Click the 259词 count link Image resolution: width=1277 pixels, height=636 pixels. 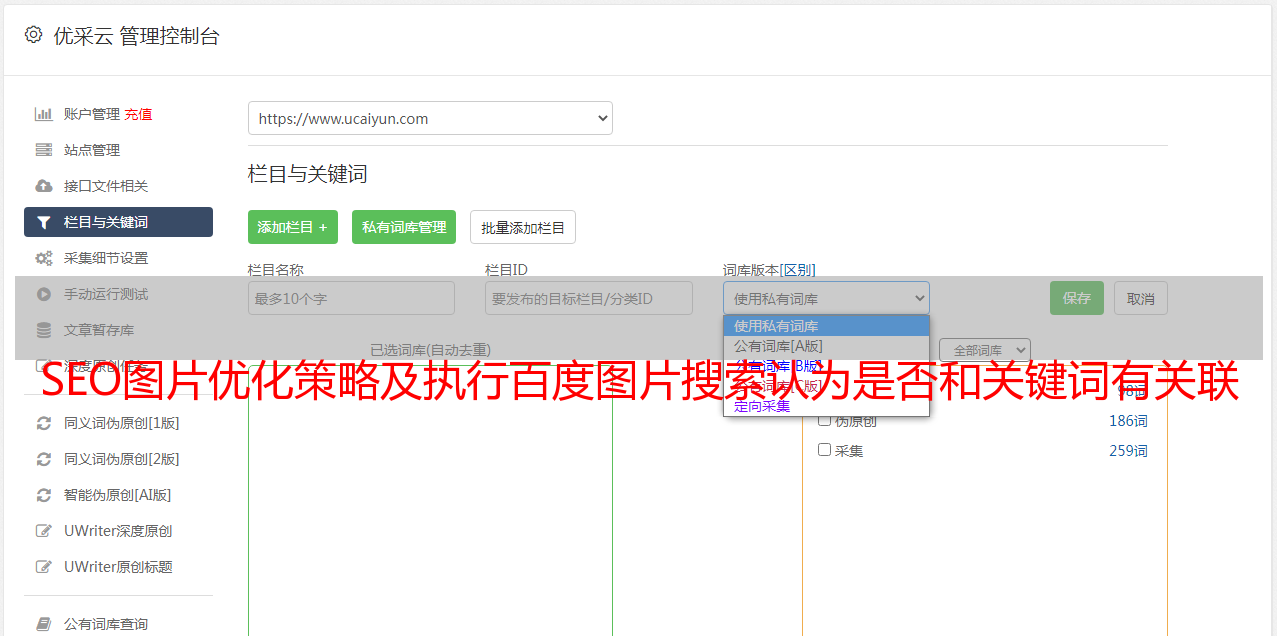[1128, 451]
